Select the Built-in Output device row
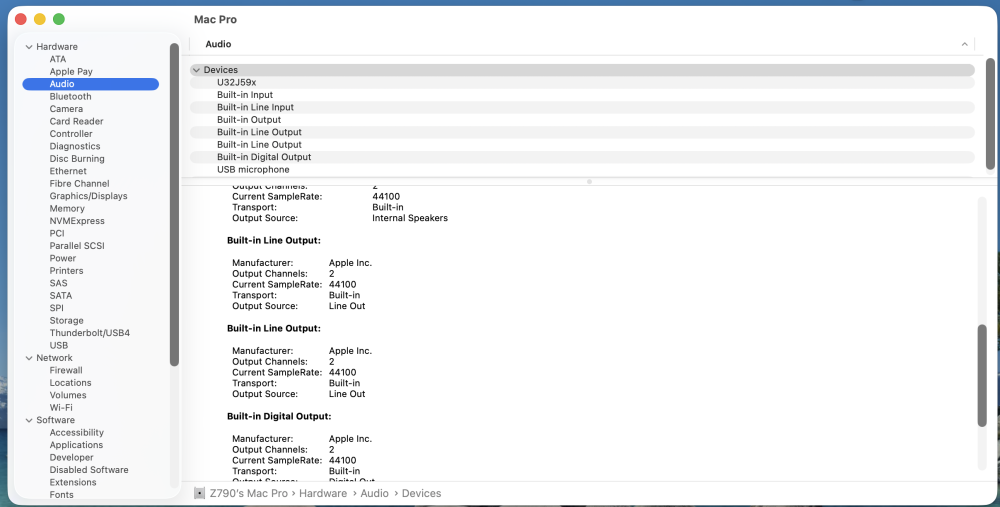1000x507 pixels. (582, 120)
